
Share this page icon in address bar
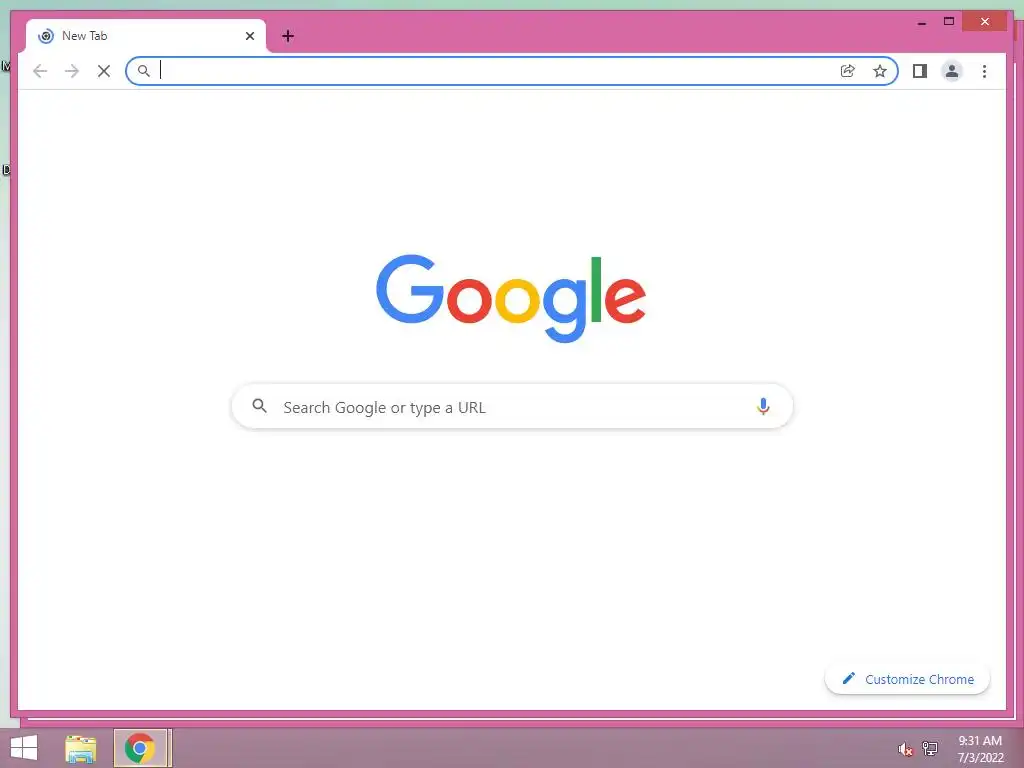click(x=848, y=71)
